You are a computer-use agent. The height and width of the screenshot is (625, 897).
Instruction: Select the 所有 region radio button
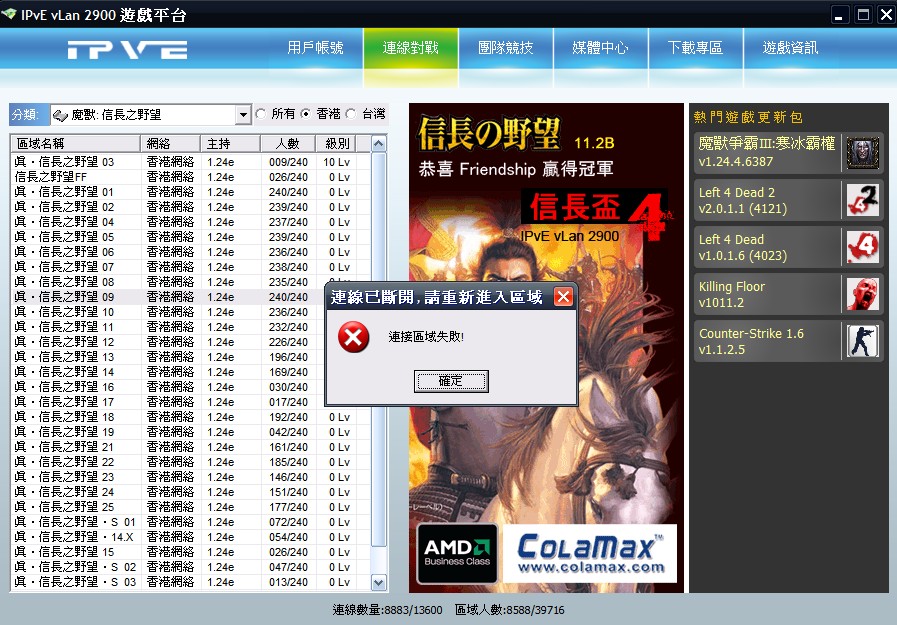[261, 114]
